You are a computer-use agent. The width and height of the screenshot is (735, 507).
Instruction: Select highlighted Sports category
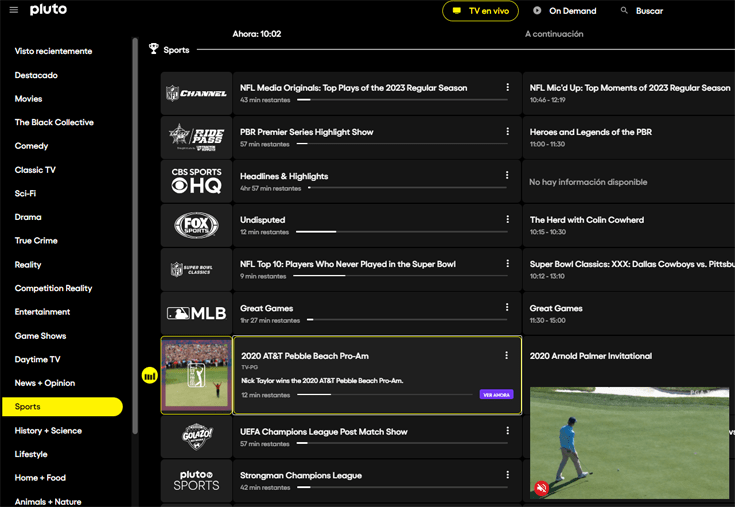(62, 407)
